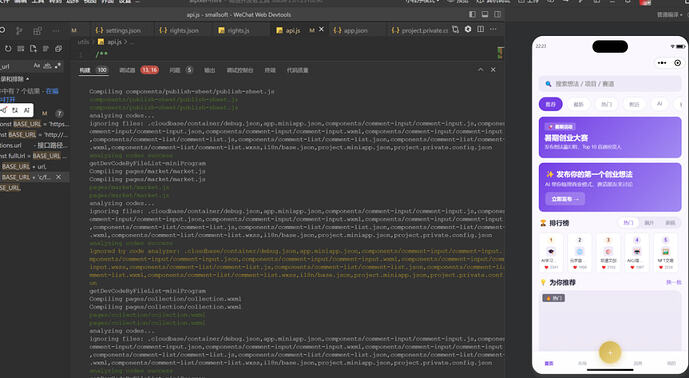Open the output panel tab
This screenshot has height=378, width=689.
(210, 70)
